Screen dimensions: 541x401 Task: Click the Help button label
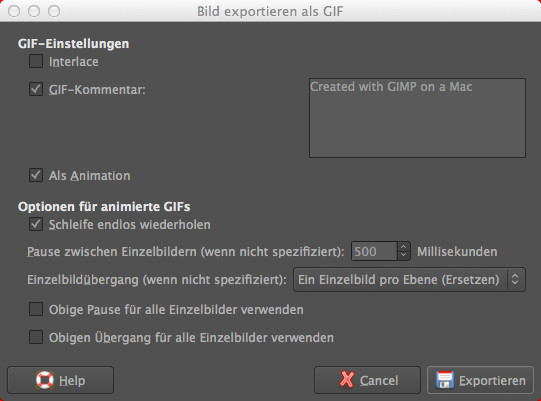point(72,381)
